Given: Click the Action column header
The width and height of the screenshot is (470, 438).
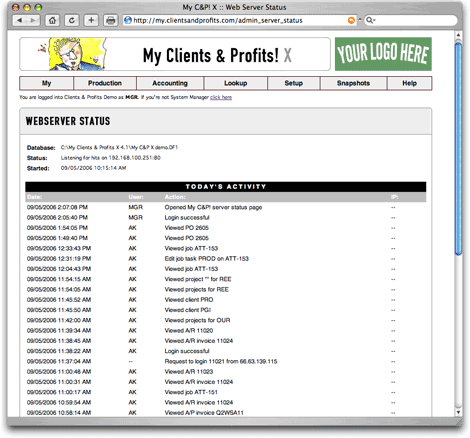Looking at the screenshot, I should click(175, 197).
